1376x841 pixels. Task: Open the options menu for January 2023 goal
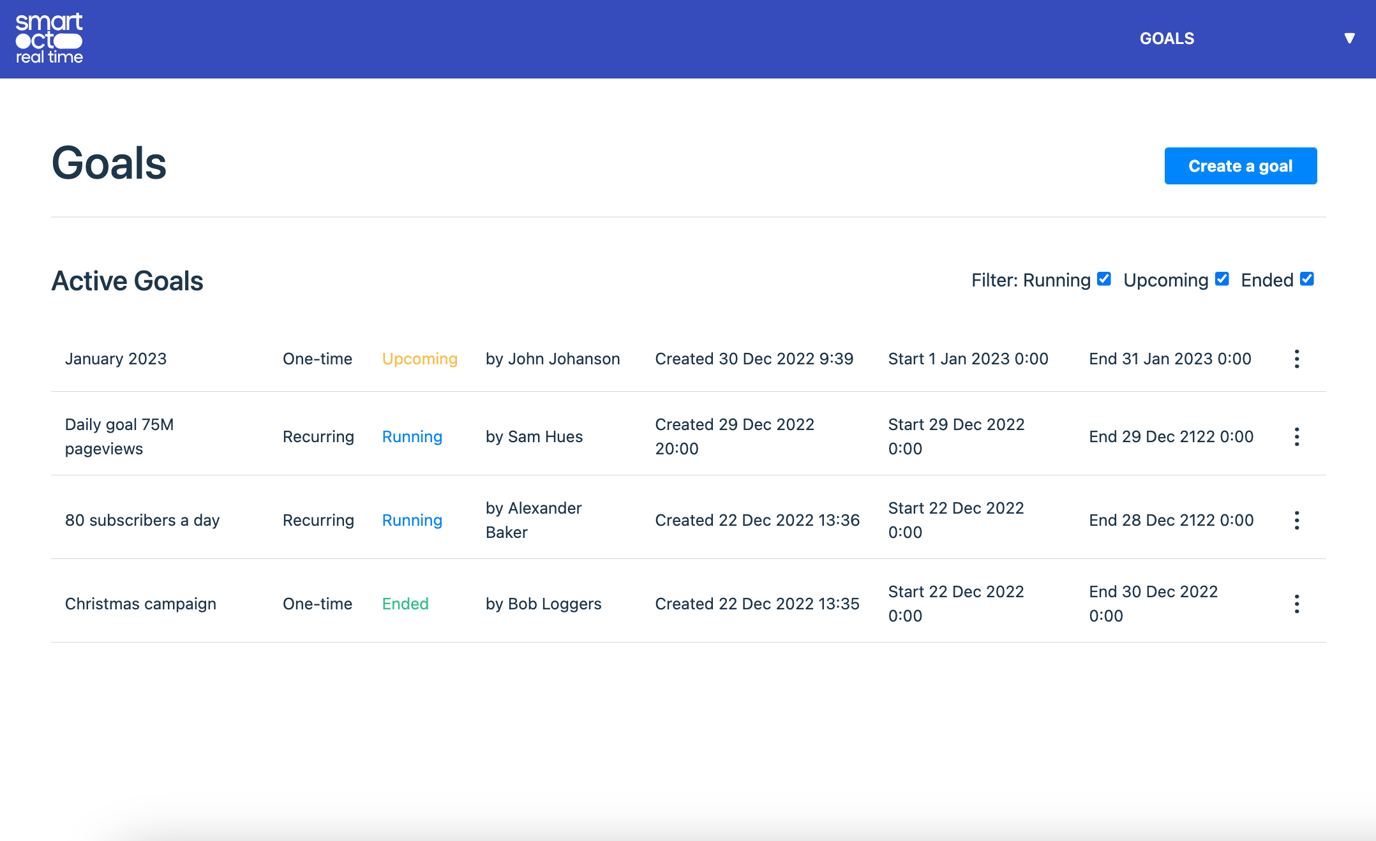[x=1296, y=358]
